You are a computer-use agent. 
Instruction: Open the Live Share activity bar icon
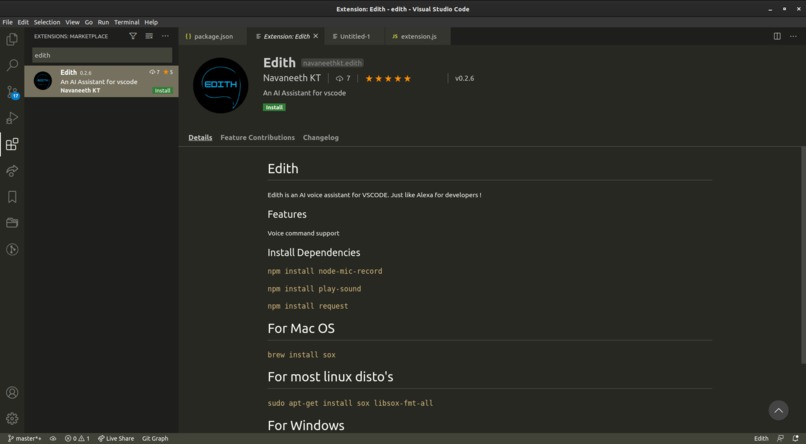12,171
